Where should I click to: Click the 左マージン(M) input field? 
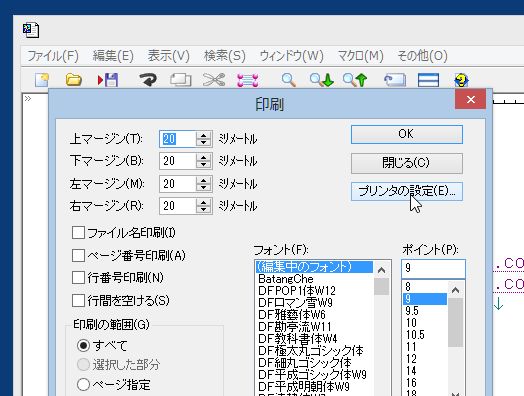(x=177, y=184)
